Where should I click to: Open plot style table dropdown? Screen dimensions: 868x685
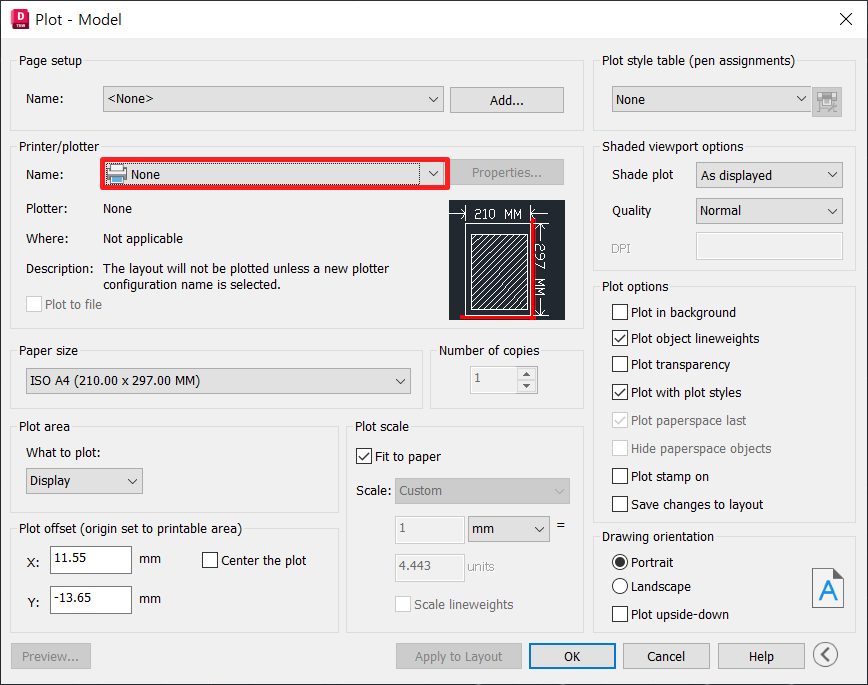711,99
